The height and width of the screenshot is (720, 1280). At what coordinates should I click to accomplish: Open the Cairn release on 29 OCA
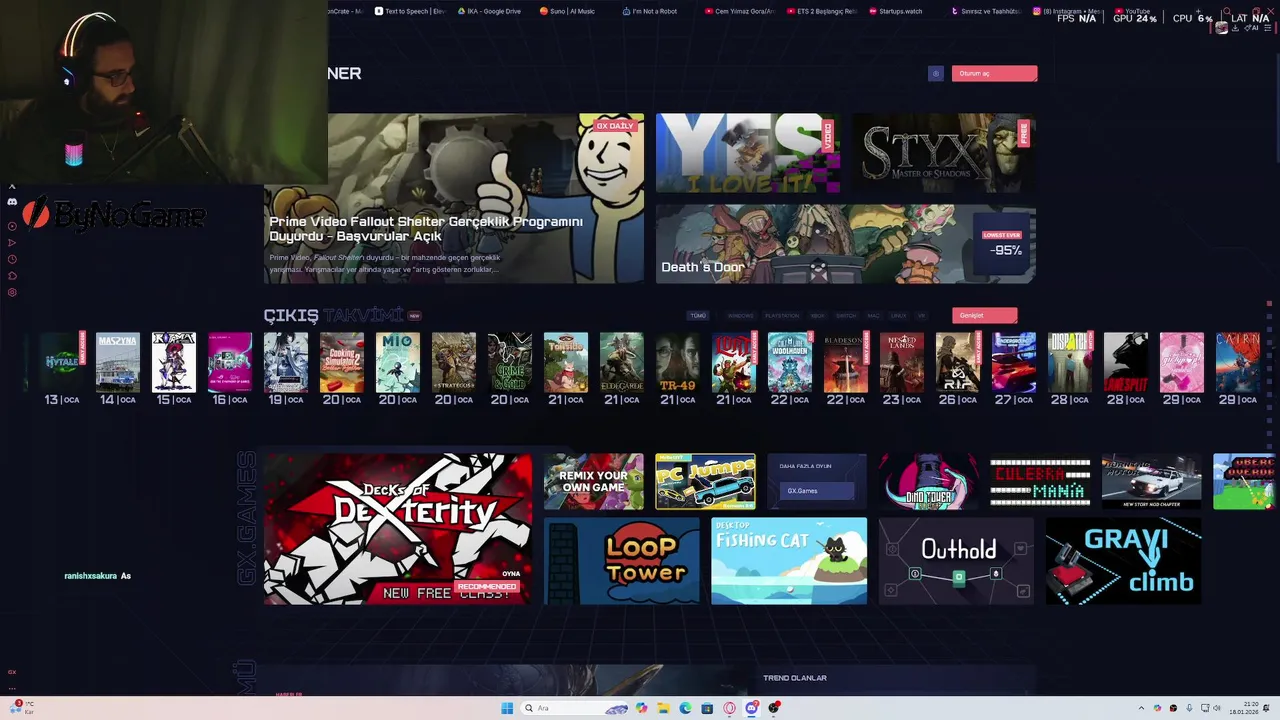click(1238, 362)
